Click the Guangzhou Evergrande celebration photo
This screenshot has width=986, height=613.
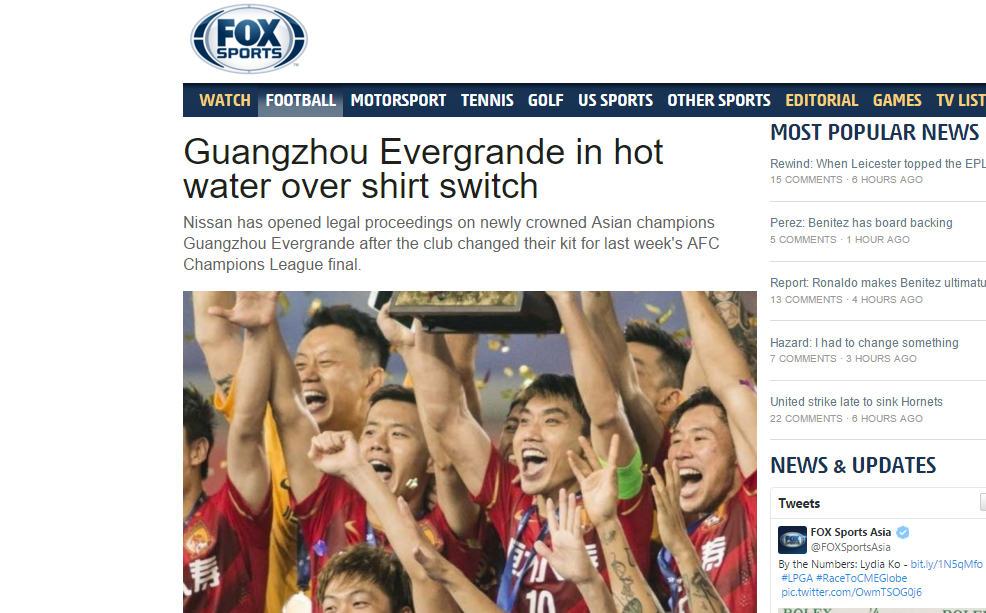pyautogui.click(x=470, y=451)
